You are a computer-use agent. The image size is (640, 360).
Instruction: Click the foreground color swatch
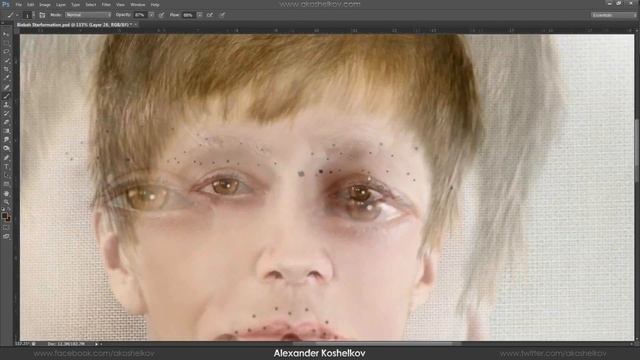[4, 216]
